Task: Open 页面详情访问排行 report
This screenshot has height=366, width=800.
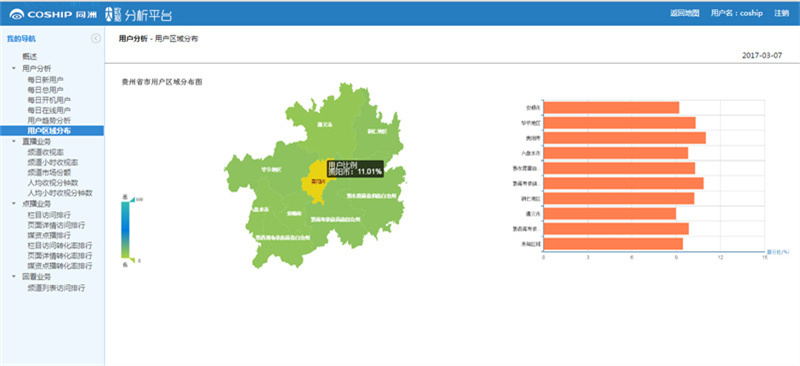Action: point(56,225)
